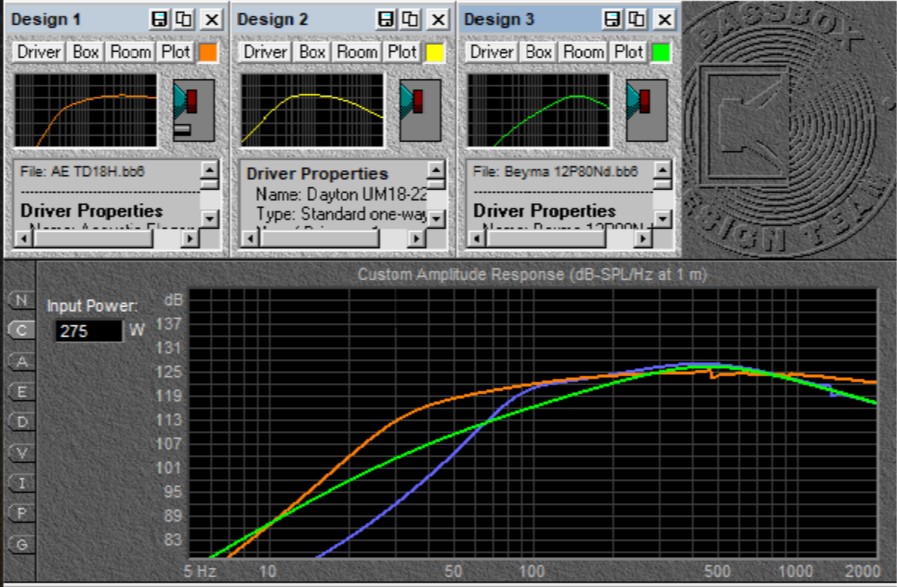Copy Design 3 using the duplicate icon
This screenshot has width=897, height=587.
pyautogui.click(x=637, y=19)
